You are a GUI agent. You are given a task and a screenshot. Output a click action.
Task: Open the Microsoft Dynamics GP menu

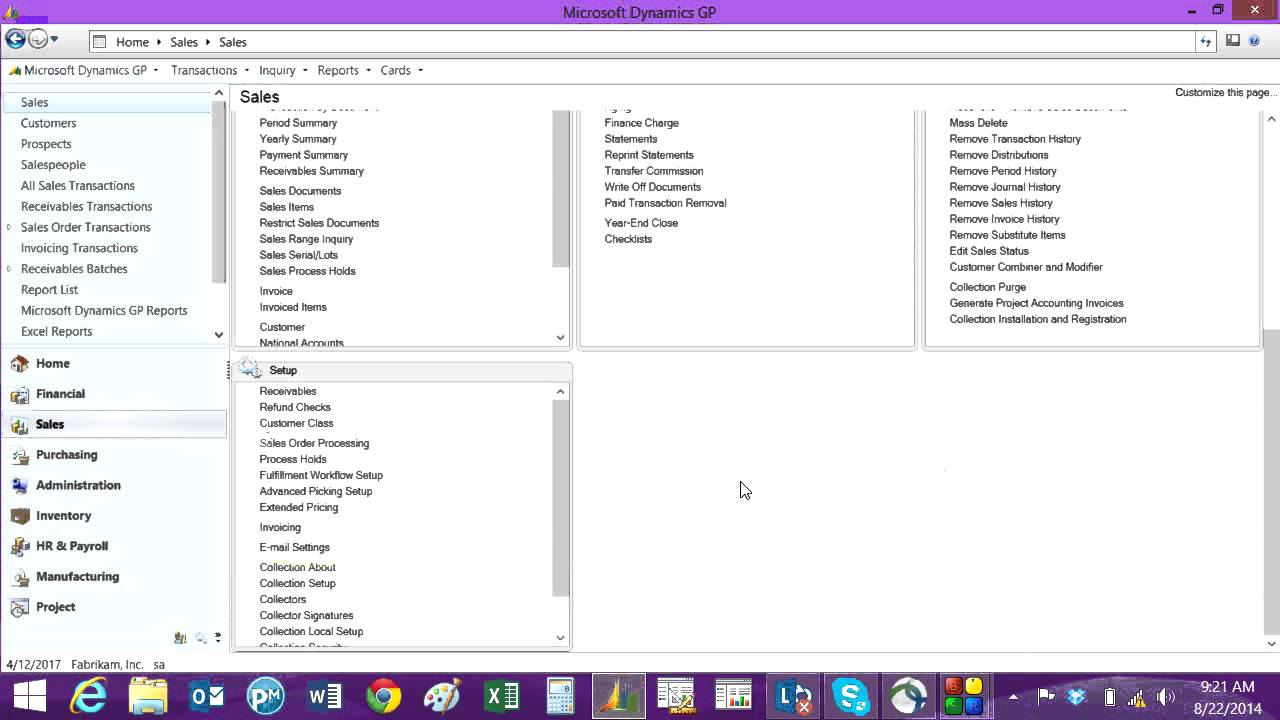(85, 70)
